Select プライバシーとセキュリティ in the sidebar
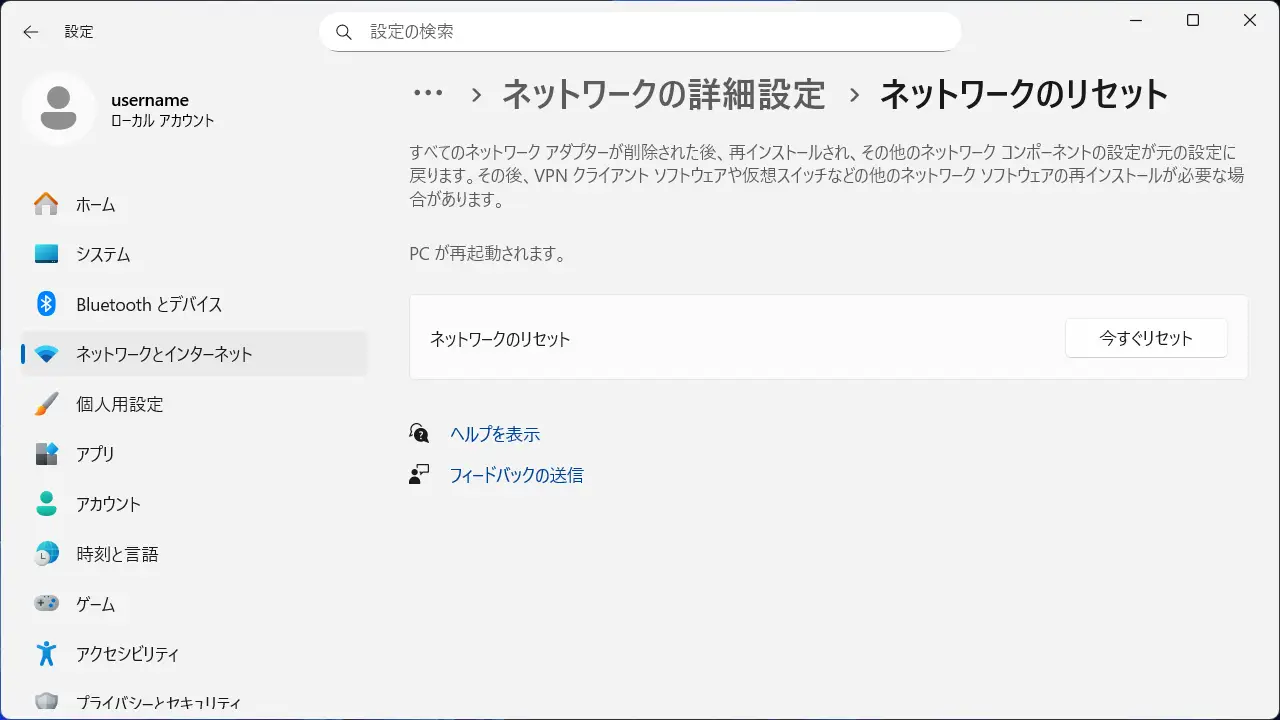 tap(158, 702)
